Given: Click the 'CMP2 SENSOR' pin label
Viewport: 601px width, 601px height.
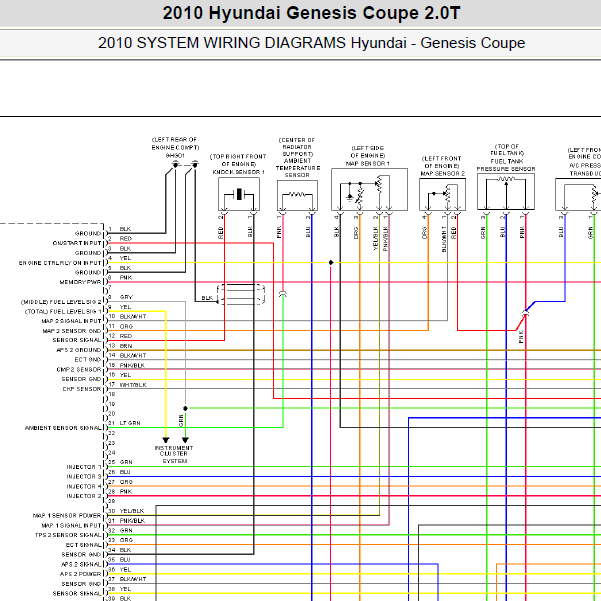Looking at the screenshot, I should point(79,370).
